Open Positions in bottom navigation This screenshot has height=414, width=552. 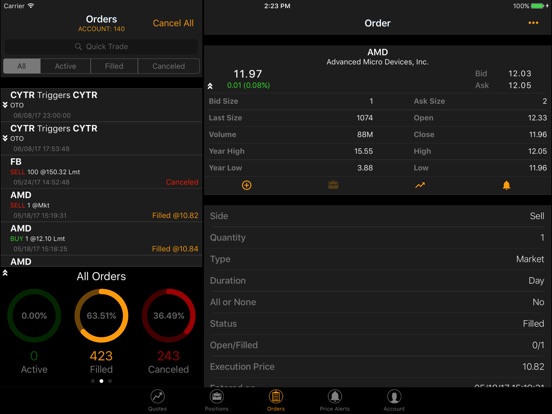[217, 400]
